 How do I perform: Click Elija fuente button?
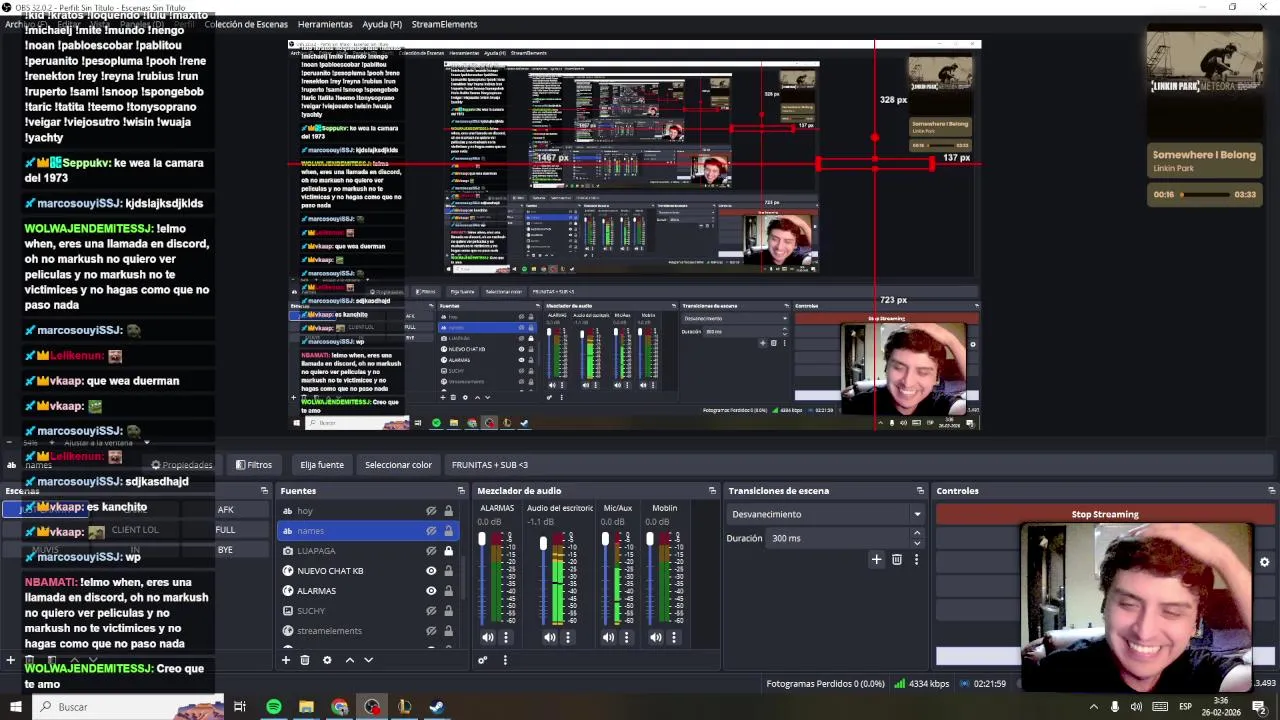click(x=322, y=465)
